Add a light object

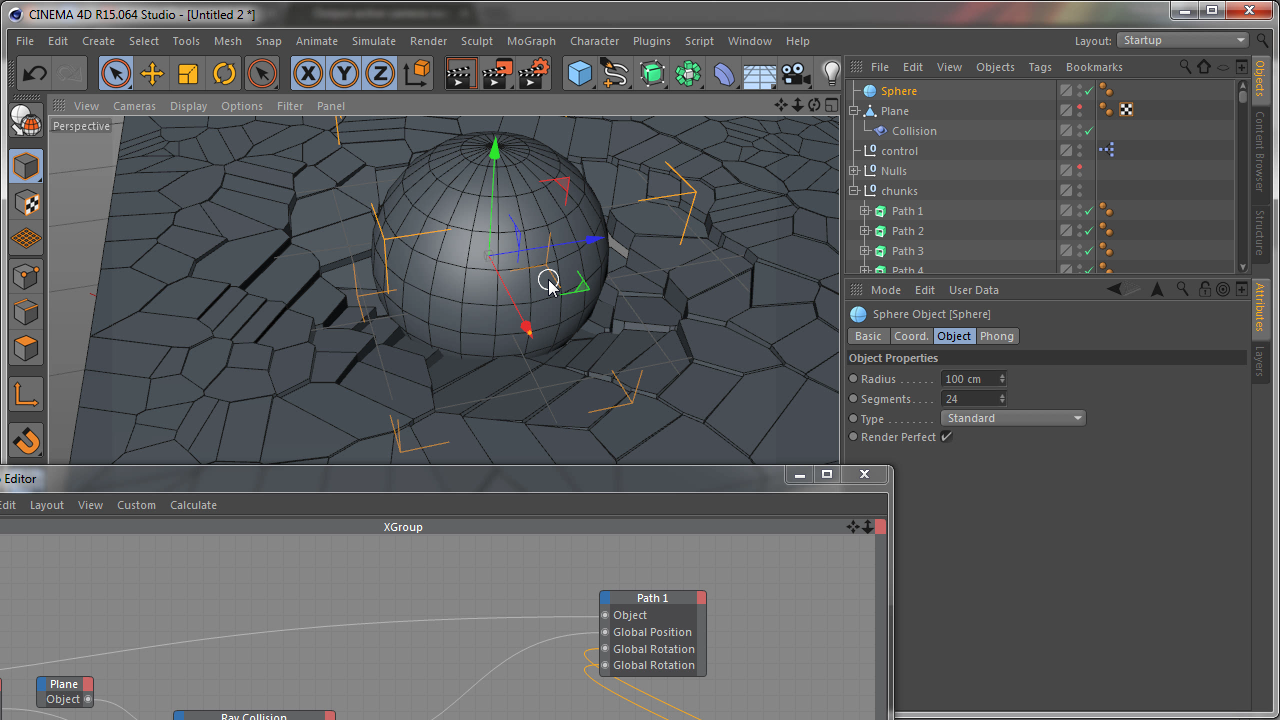pyautogui.click(x=831, y=73)
